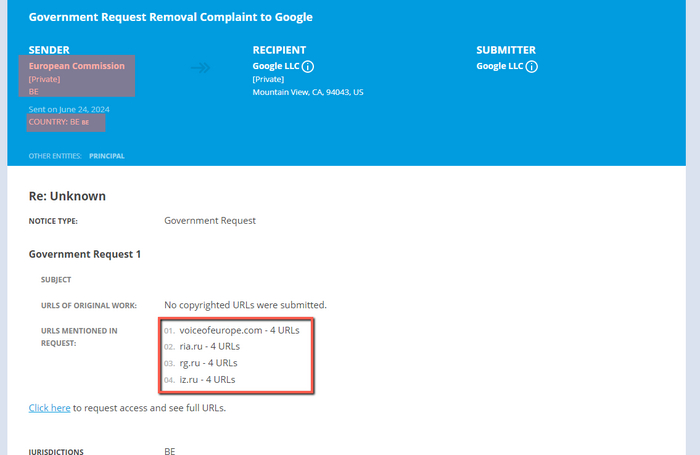
Task: Click the Government Request notice type value
Action: 210,221
